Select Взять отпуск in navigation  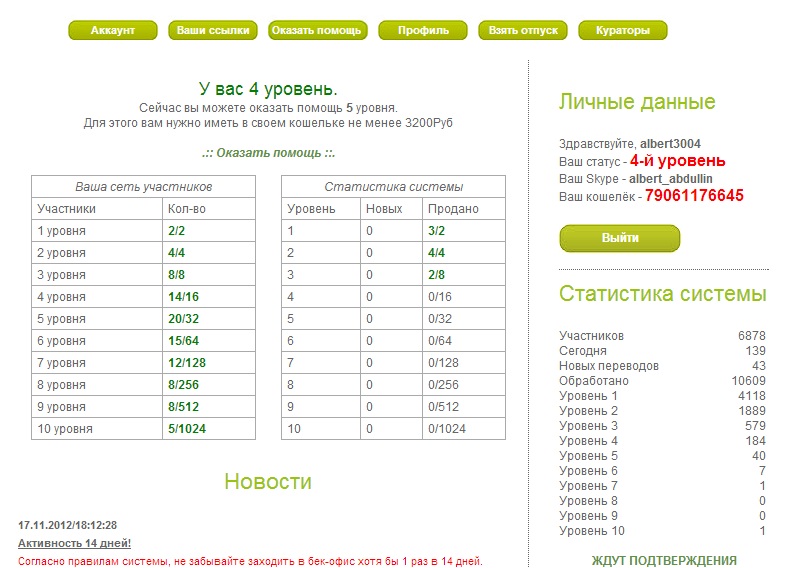click(x=523, y=30)
